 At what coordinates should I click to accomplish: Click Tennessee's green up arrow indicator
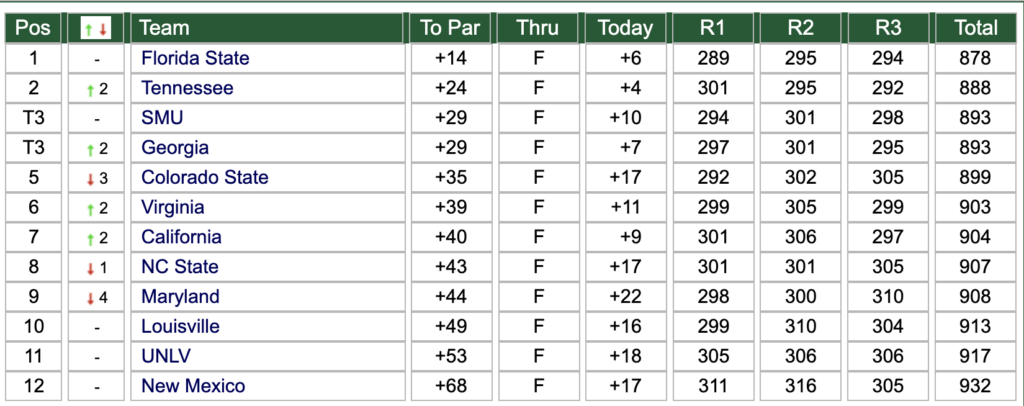click(91, 89)
